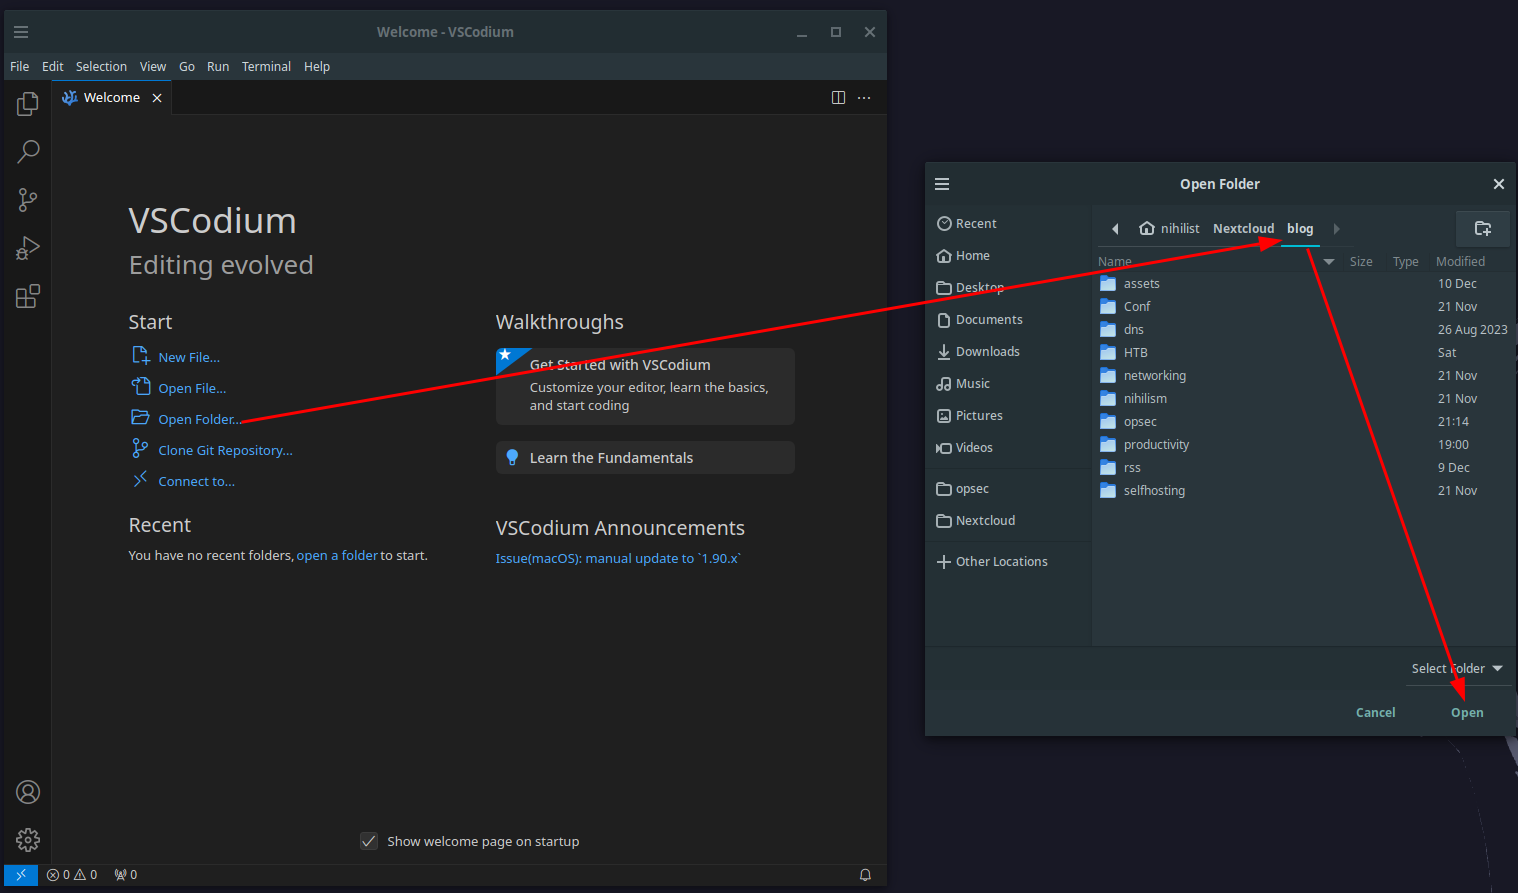The width and height of the screenshot is (1518, 893).
Task: Click the New File link
Action: tap(189, 357)
